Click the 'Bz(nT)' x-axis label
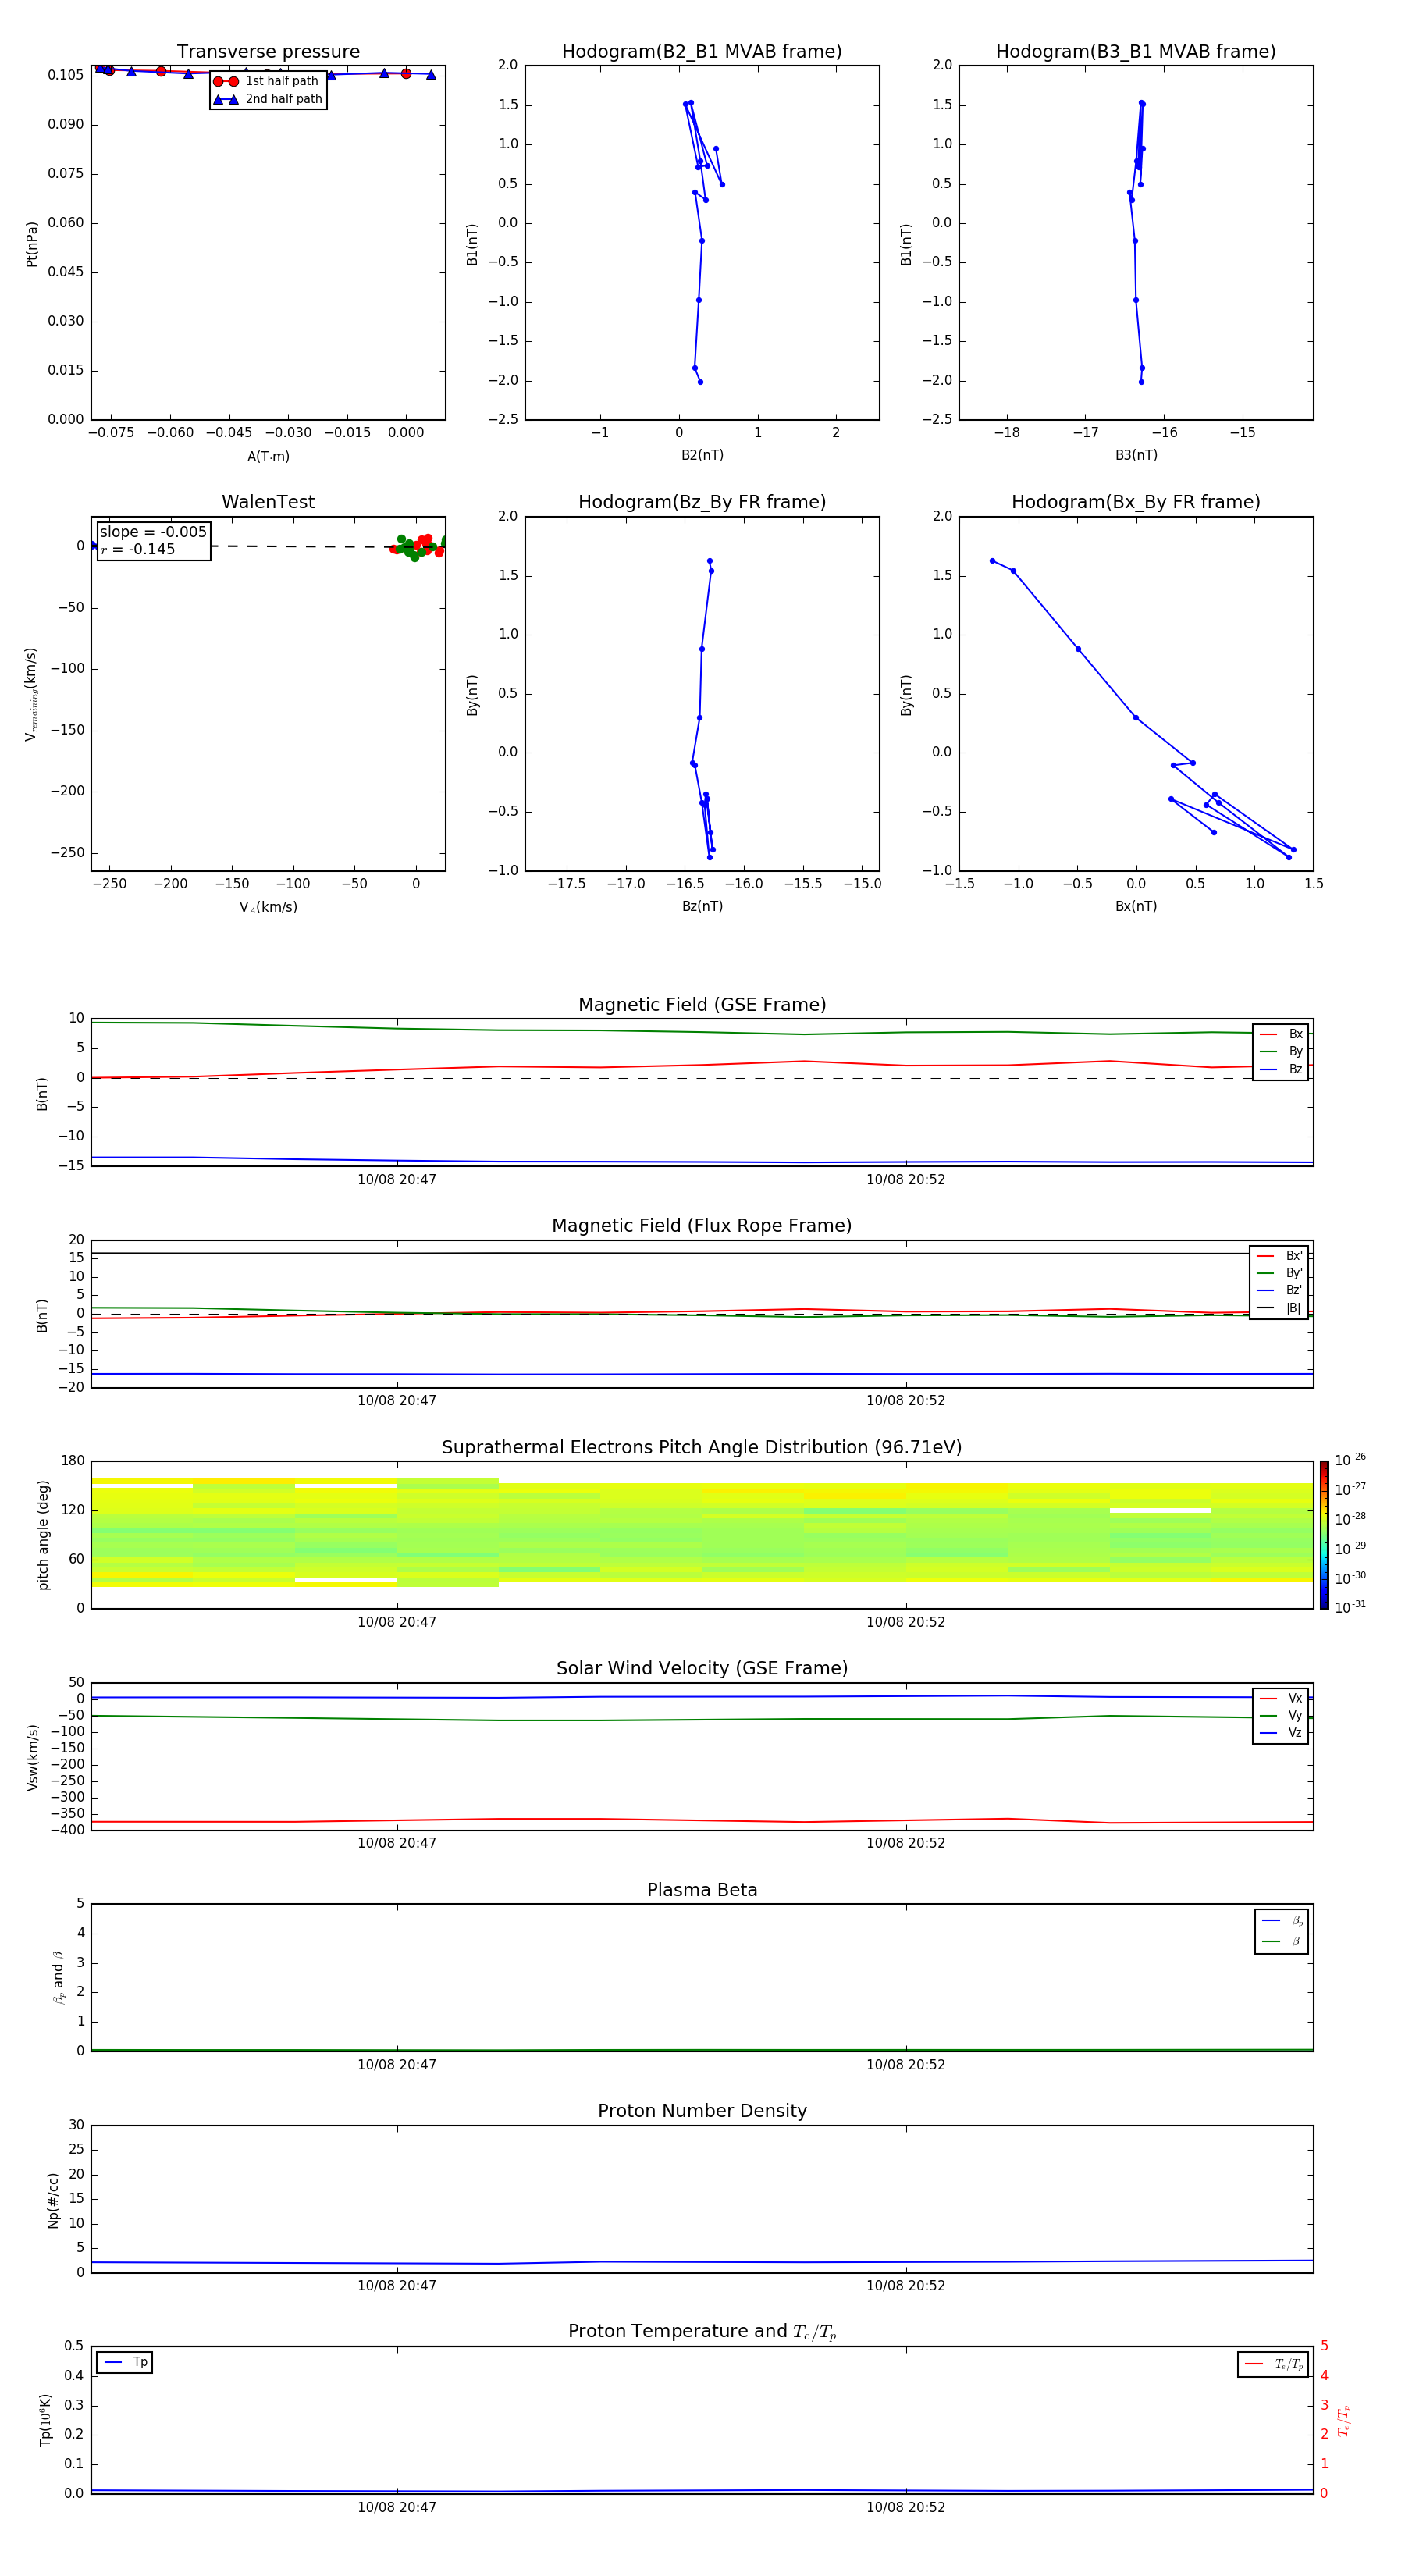The width and height of the screenshot is (1405, 2576). (x=702, y=906)
